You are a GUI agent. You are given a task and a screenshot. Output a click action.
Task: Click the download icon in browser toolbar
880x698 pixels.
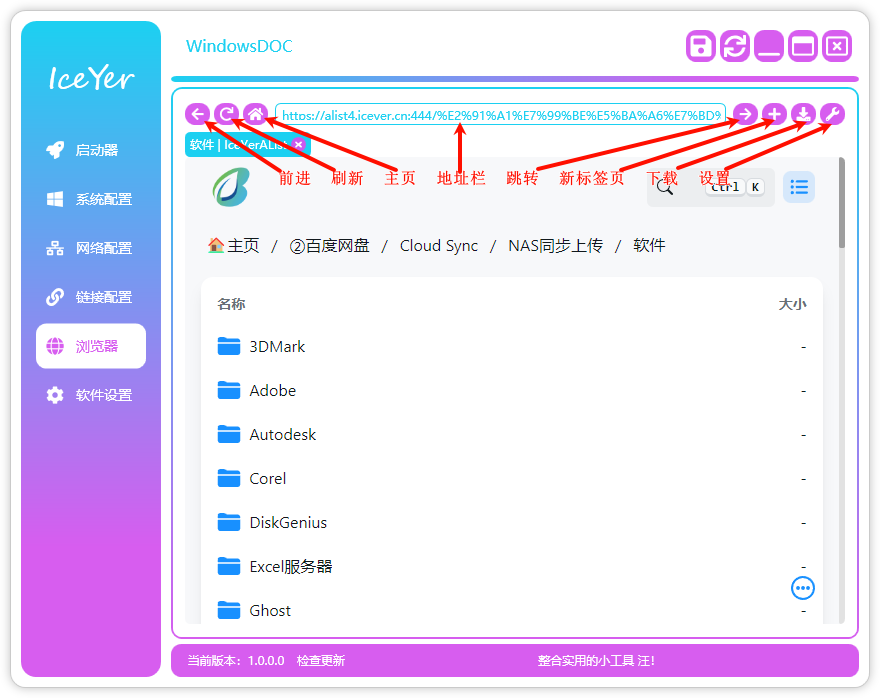coord(804,114)
